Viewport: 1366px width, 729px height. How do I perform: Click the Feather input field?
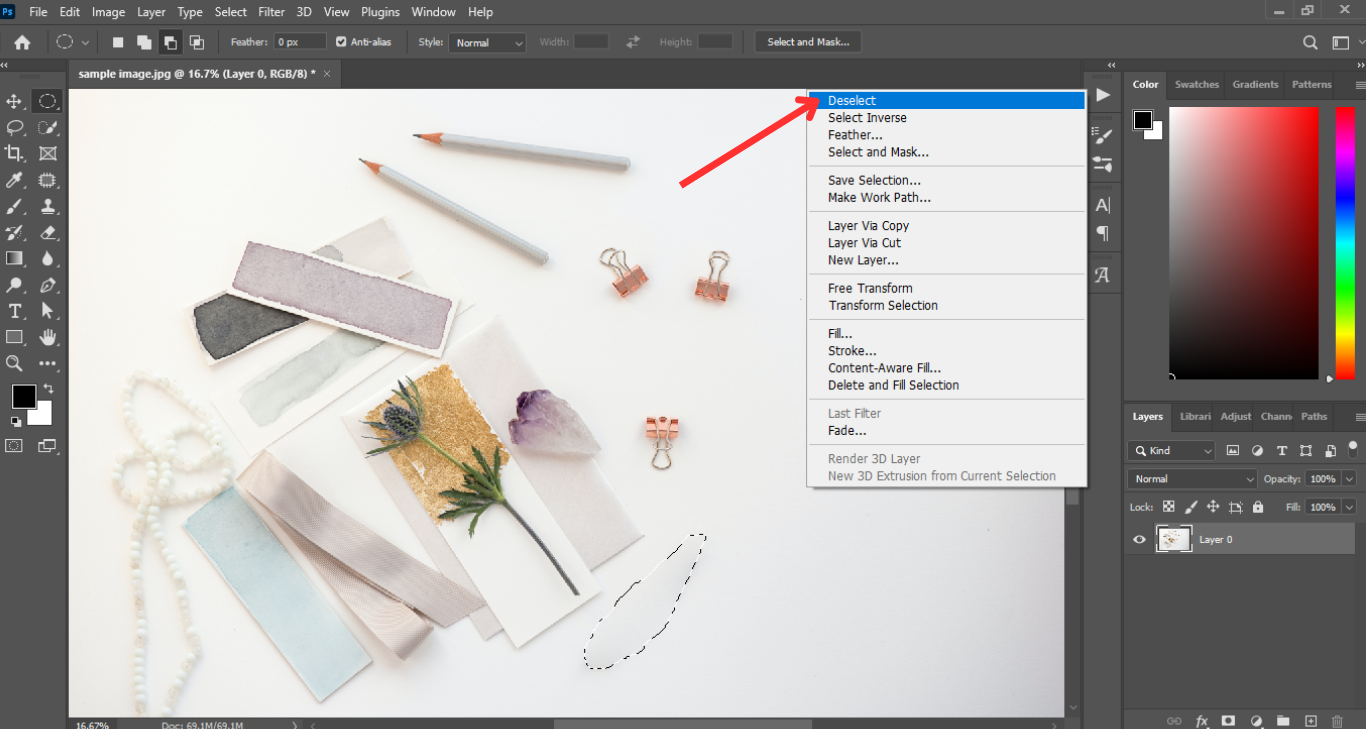300,42
